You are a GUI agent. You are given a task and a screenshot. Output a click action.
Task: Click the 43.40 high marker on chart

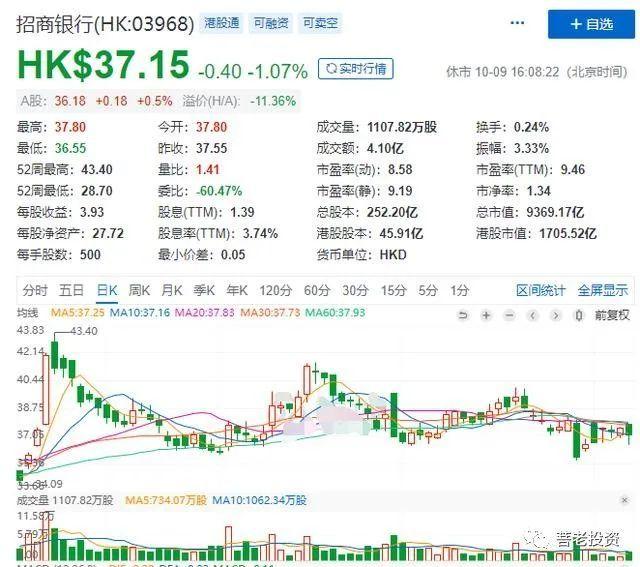pos(84,331)
